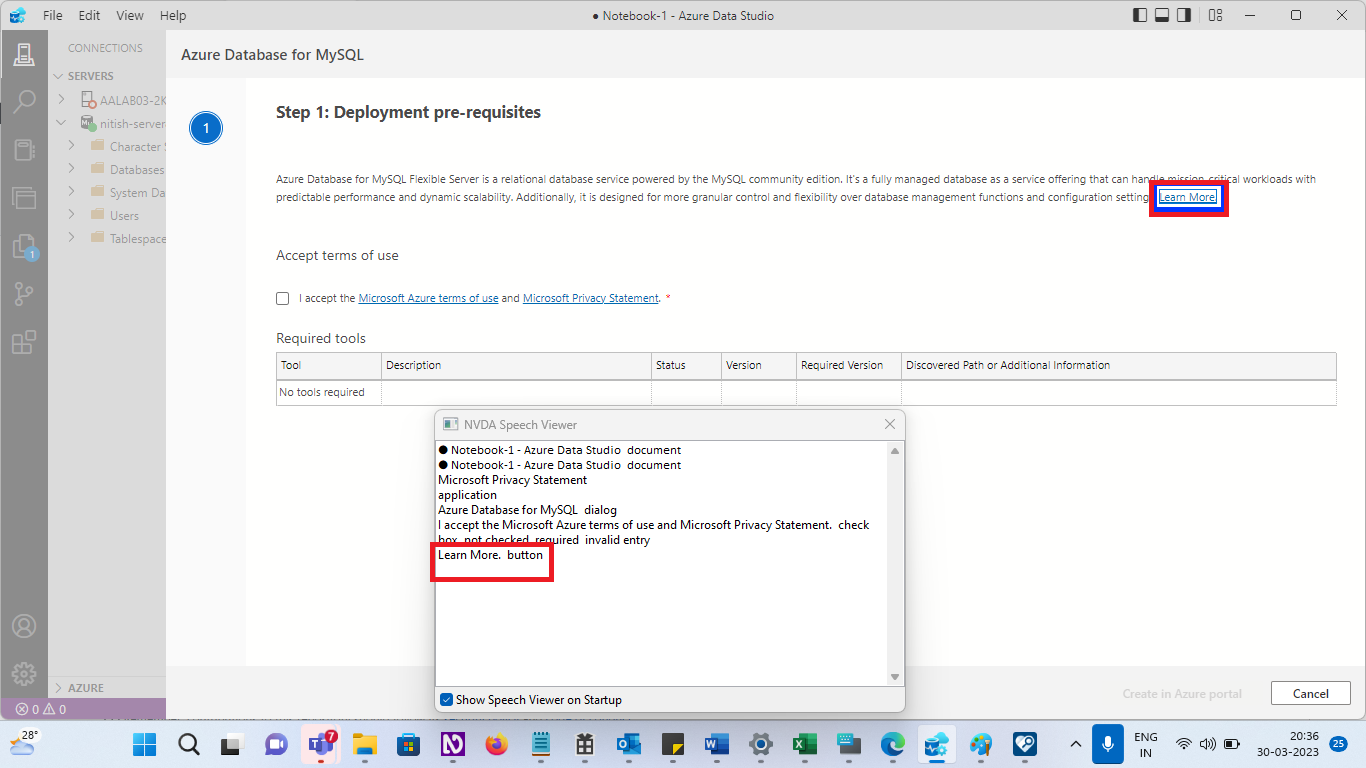Screen dimensions: 1366x768
Task: Open the Search view
Action: pyautogui.click(x=24, y=101)
